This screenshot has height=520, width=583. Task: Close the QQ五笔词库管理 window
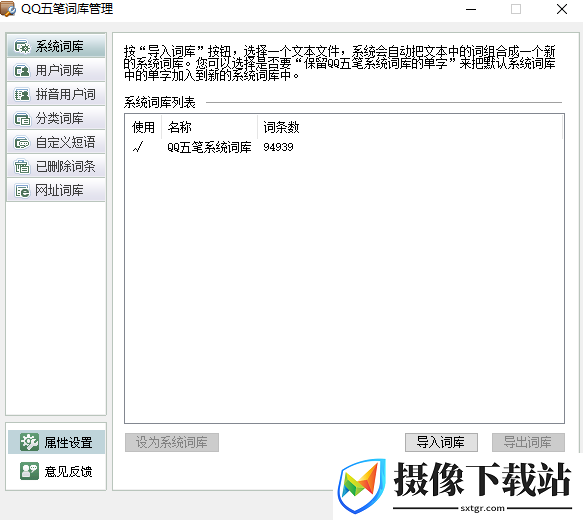562,9
